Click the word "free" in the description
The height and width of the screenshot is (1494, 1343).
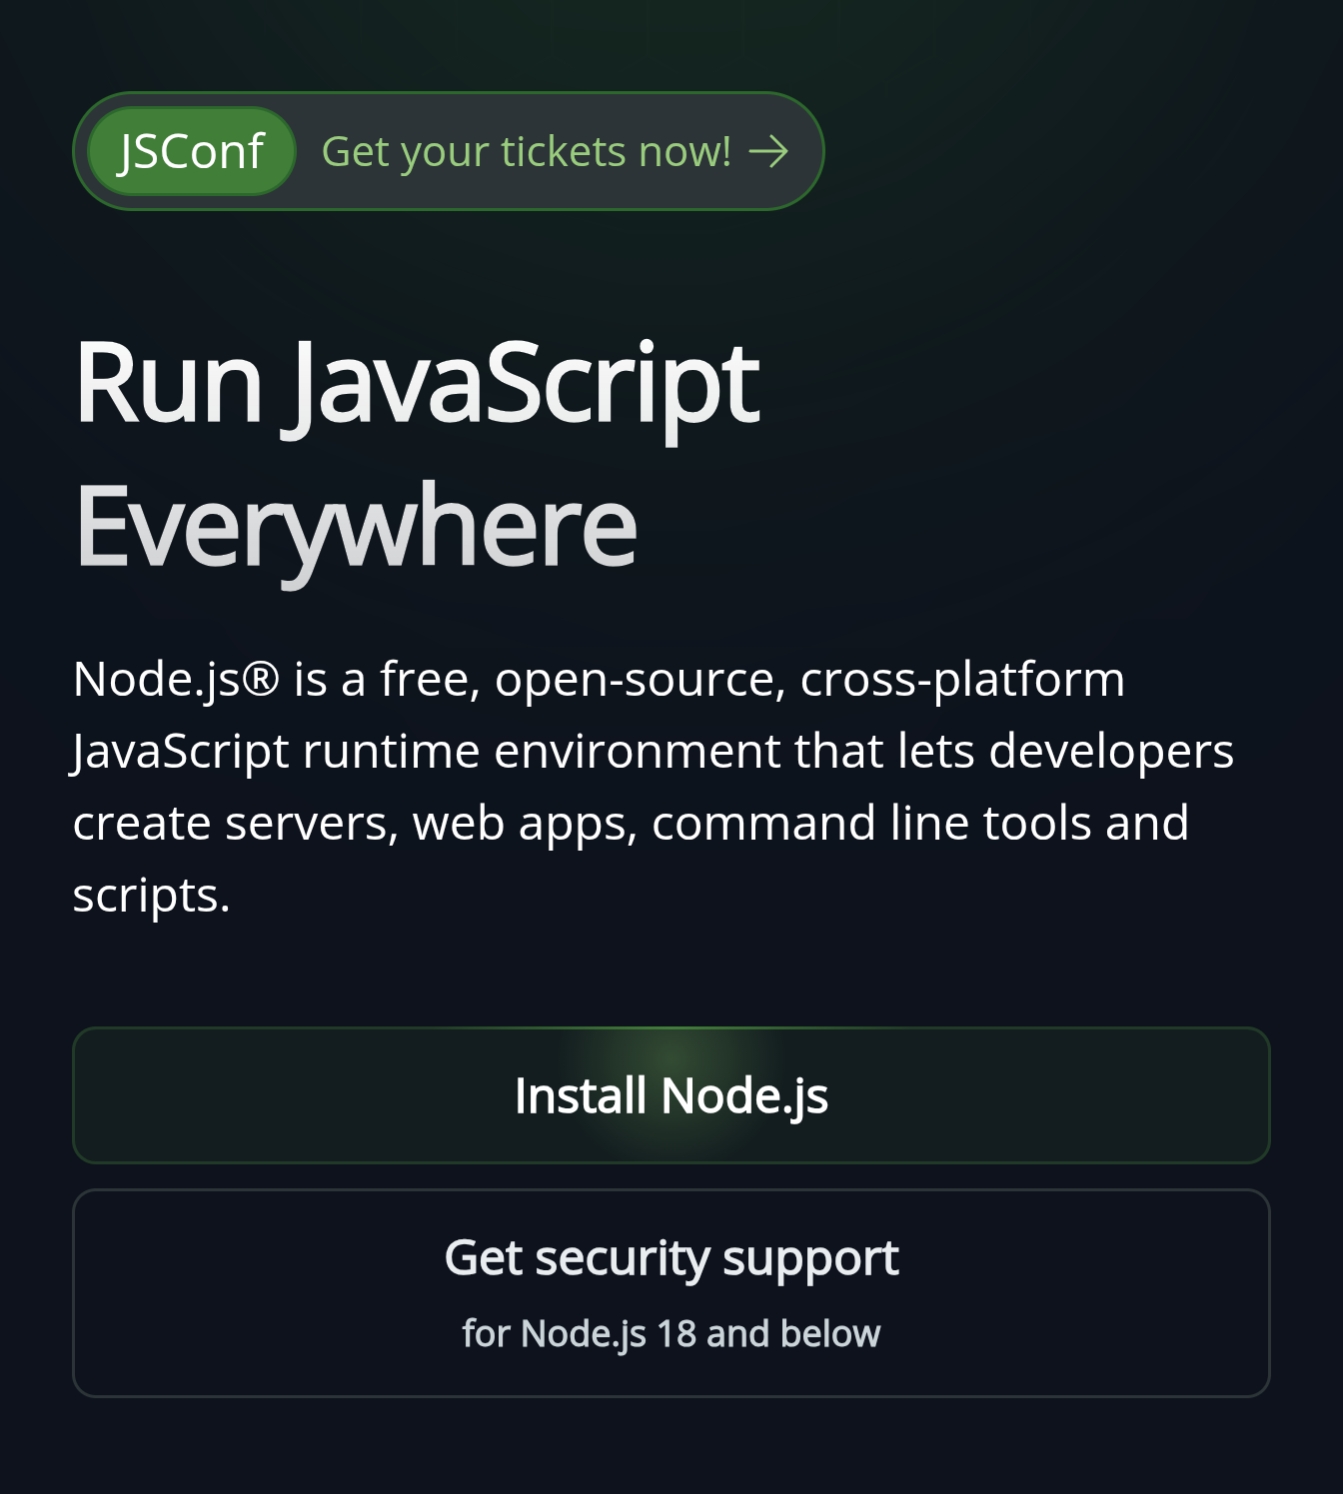tap(430, 680)
